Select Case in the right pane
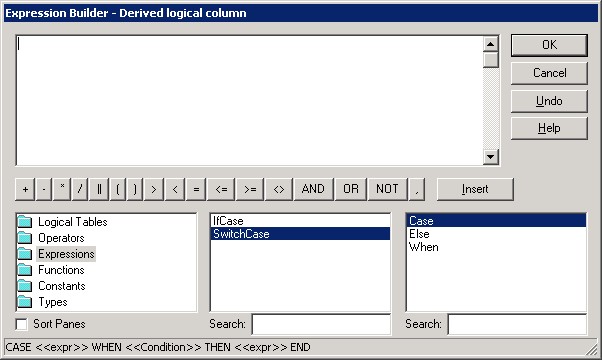Screen dimensions: 602x360 pyautogui.click(x=496, y=221)
